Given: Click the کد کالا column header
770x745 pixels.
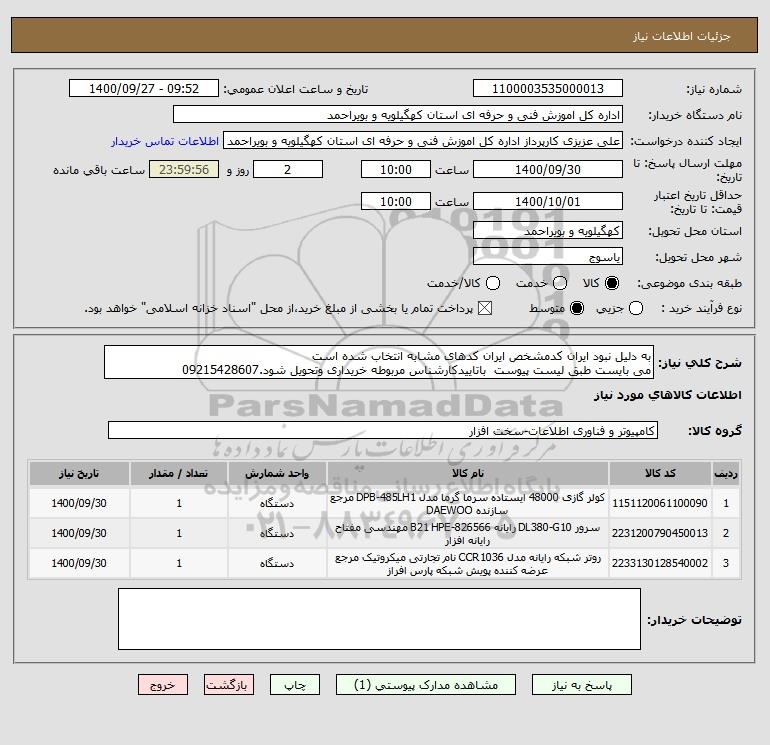Looking at the screenshot, I should [x=660, y=474].
